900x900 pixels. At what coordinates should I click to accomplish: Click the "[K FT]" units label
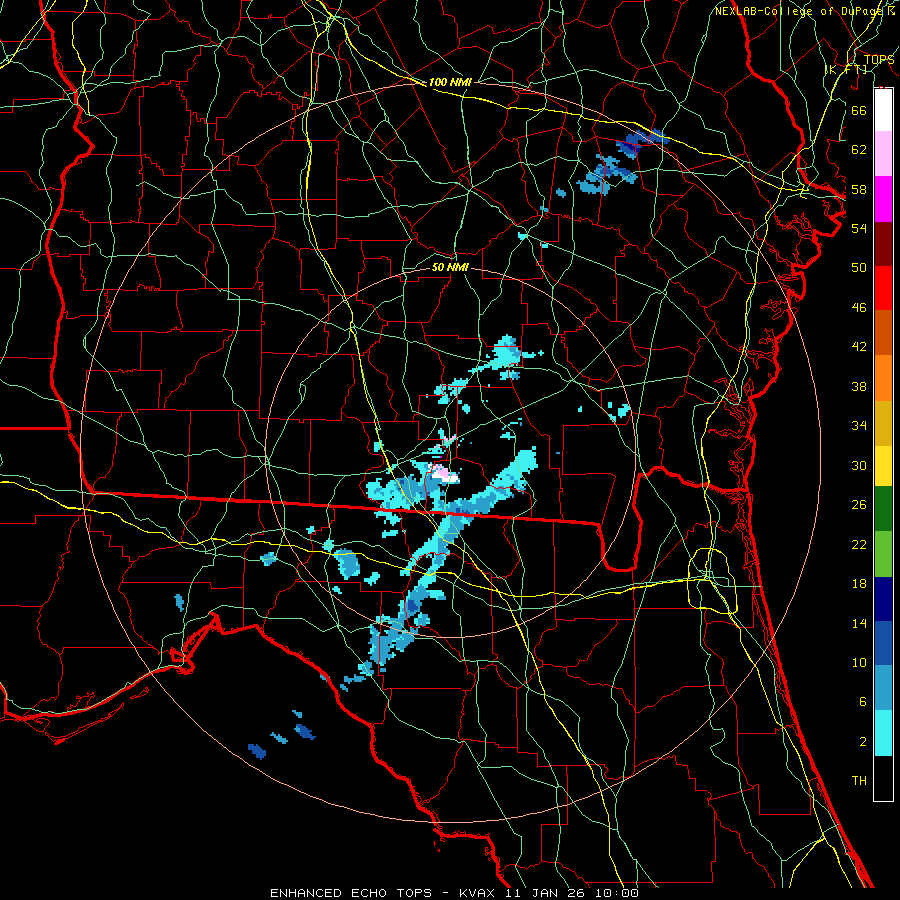pos(846,70)
